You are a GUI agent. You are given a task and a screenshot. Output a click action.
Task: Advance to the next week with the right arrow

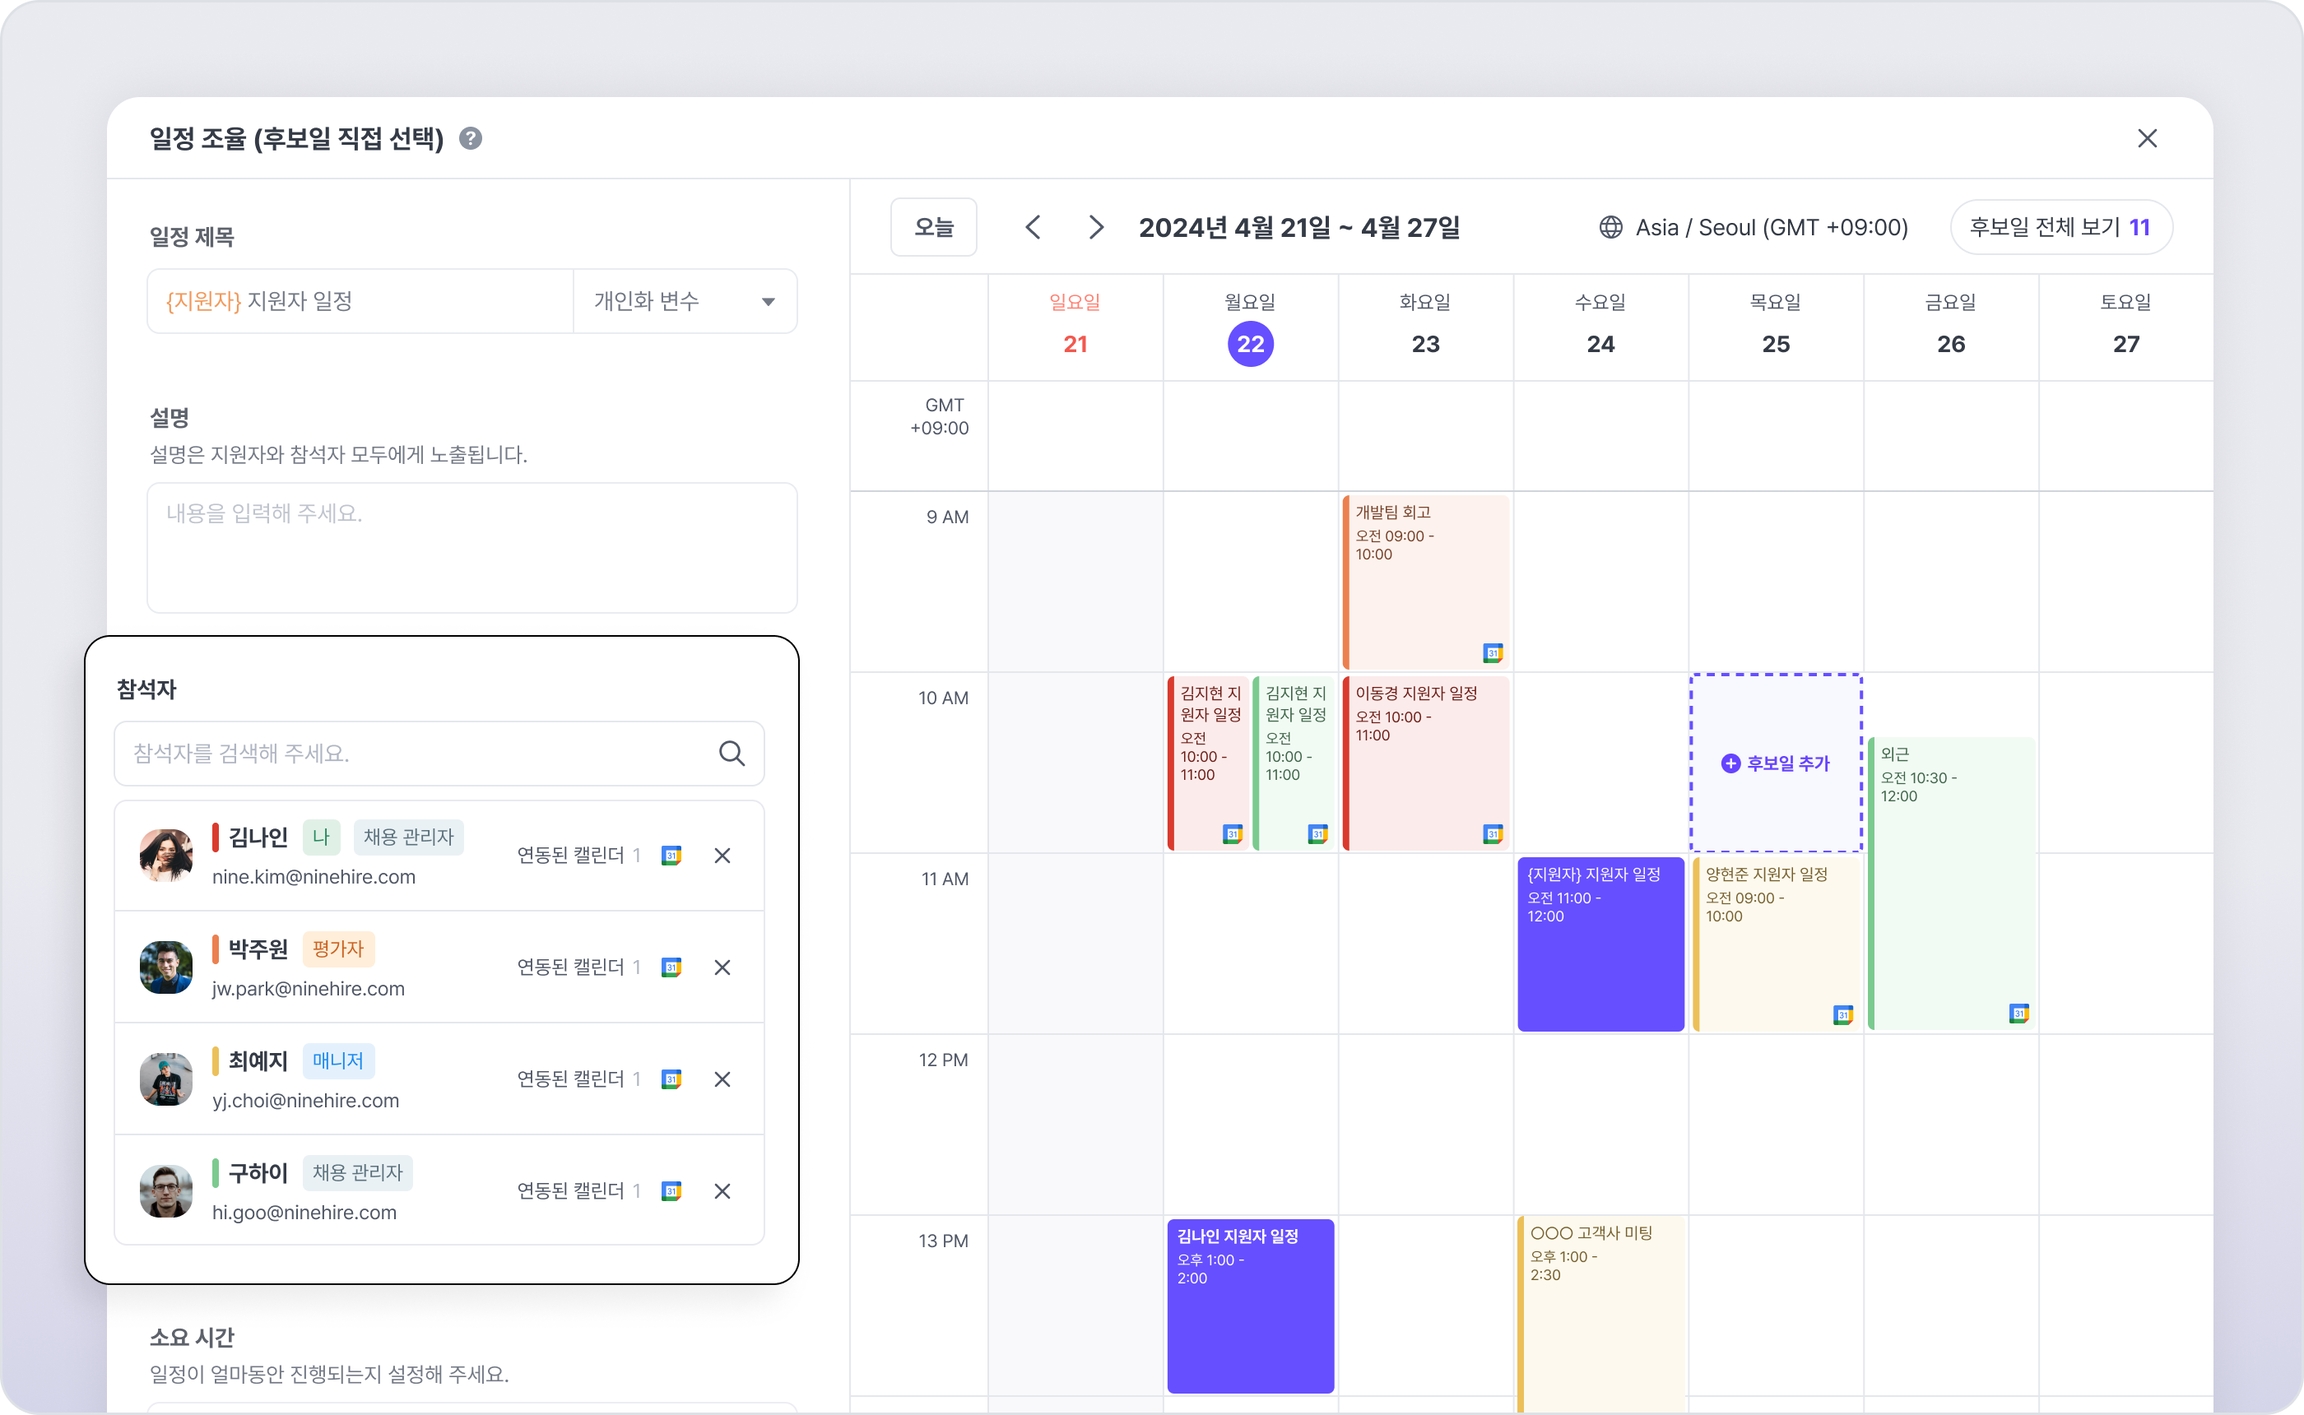click(x=1095, y=227)
